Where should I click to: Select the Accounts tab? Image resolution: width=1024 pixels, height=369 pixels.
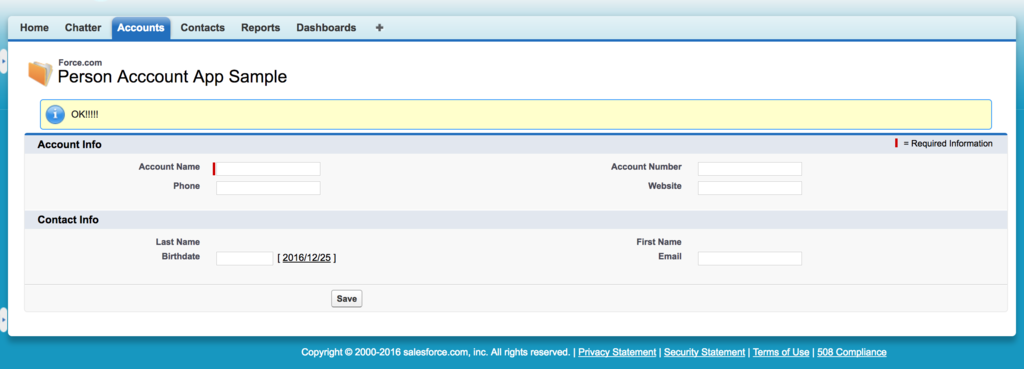pyautogui.click(x=141, y=28)
